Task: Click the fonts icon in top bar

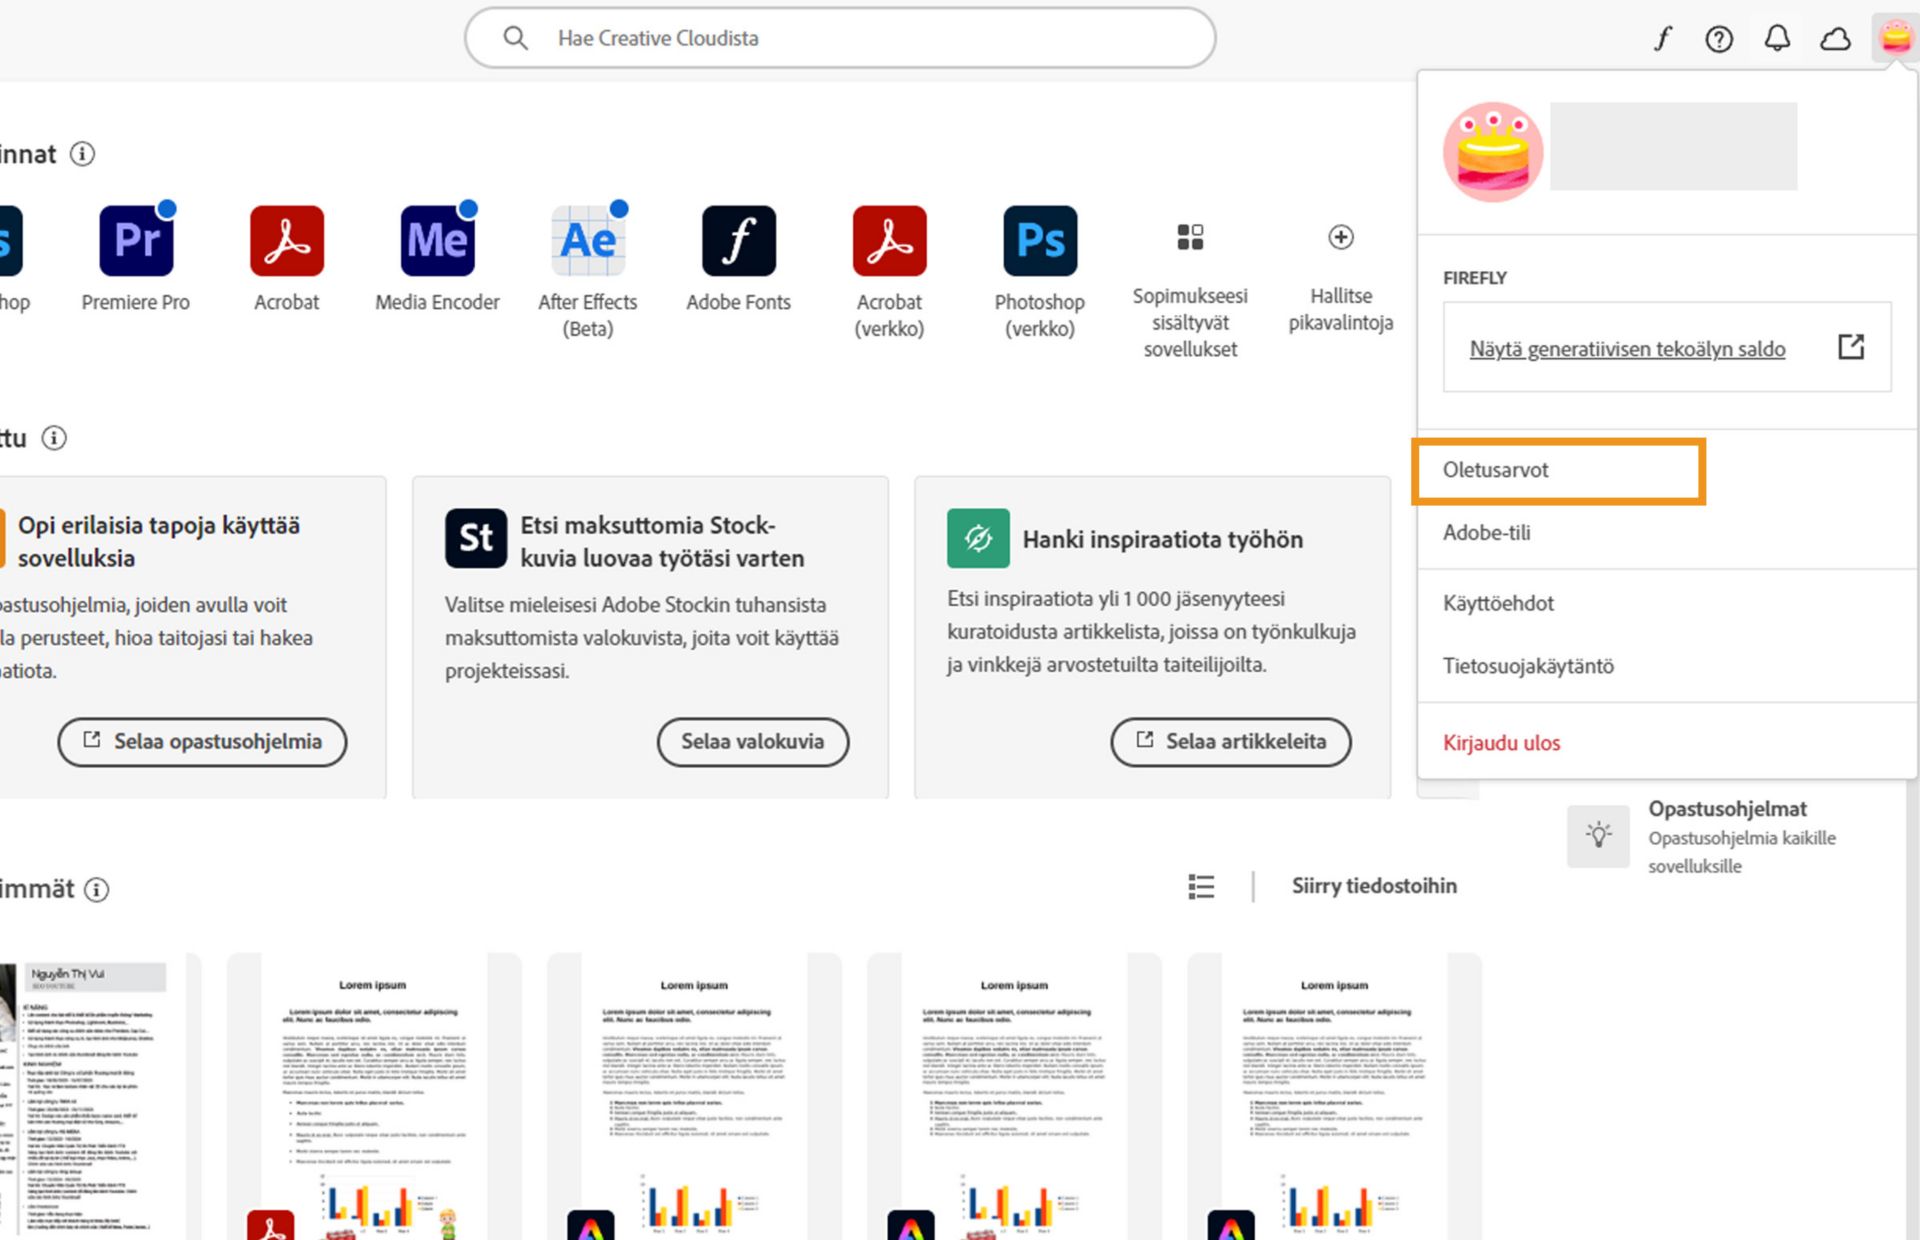Action: (1662, 39)
